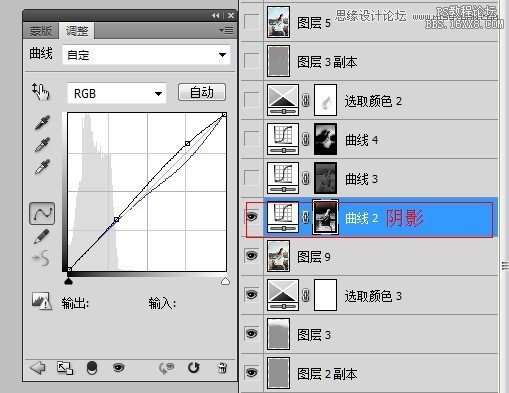509x393 pixels.
Task: Click the 选取颜色 2 layer name
Action: point(373,101)
